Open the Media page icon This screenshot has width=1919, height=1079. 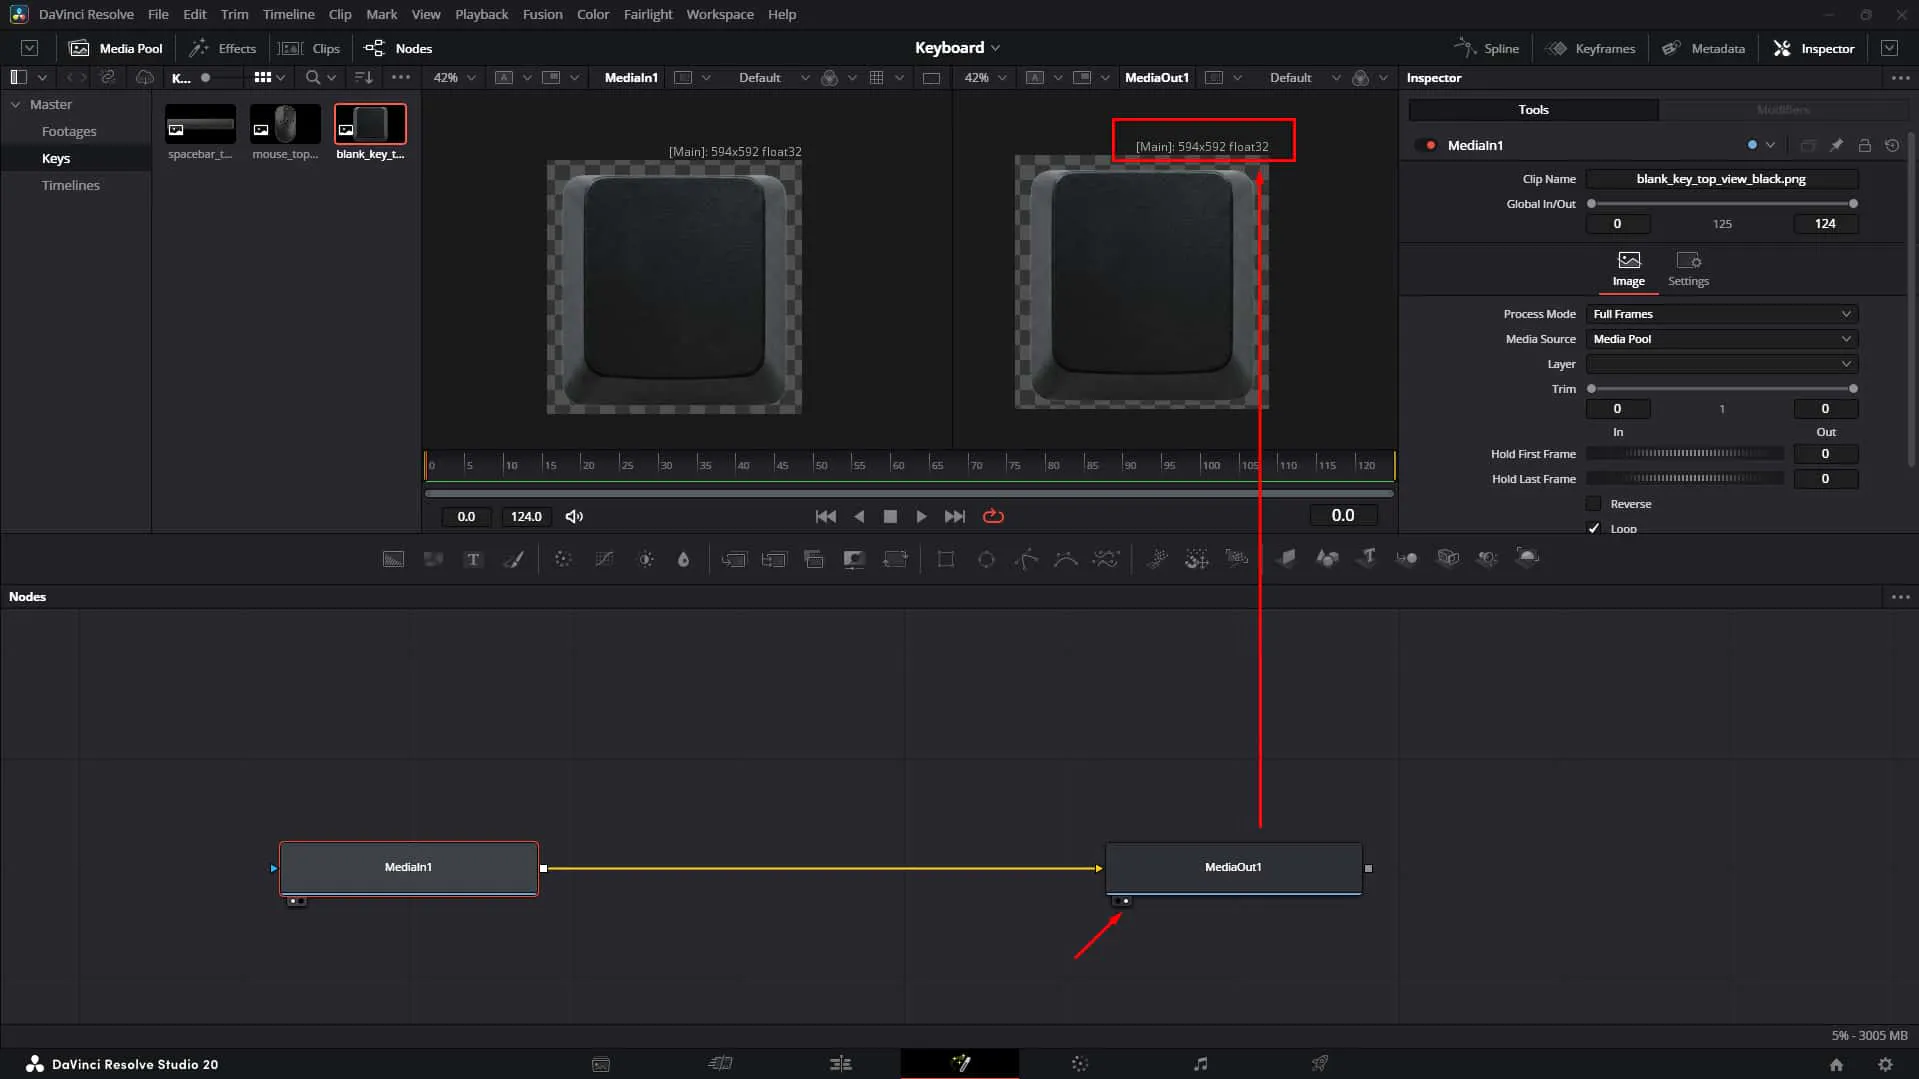(601, 1064)
